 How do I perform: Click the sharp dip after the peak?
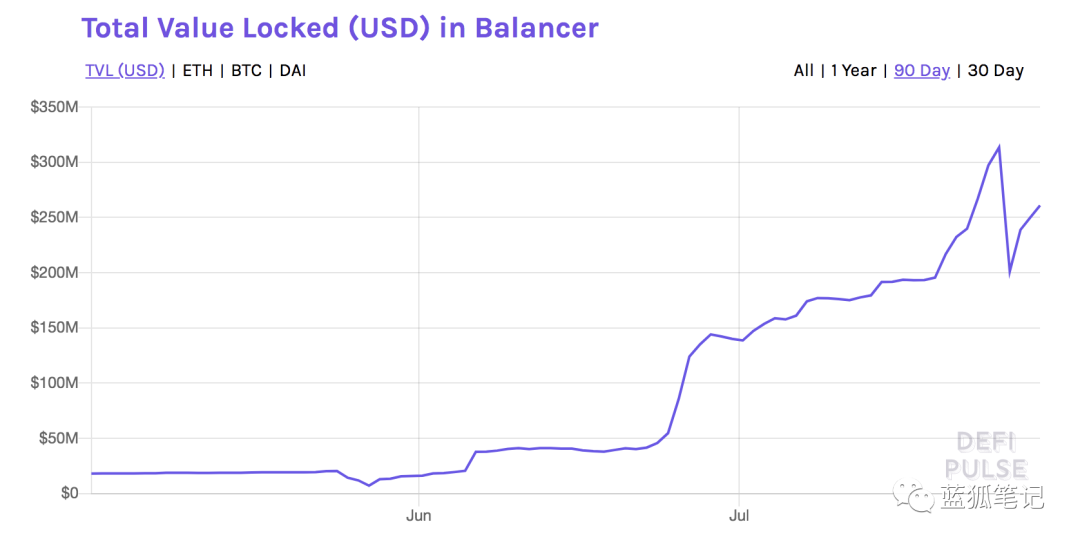(1009, 272)
